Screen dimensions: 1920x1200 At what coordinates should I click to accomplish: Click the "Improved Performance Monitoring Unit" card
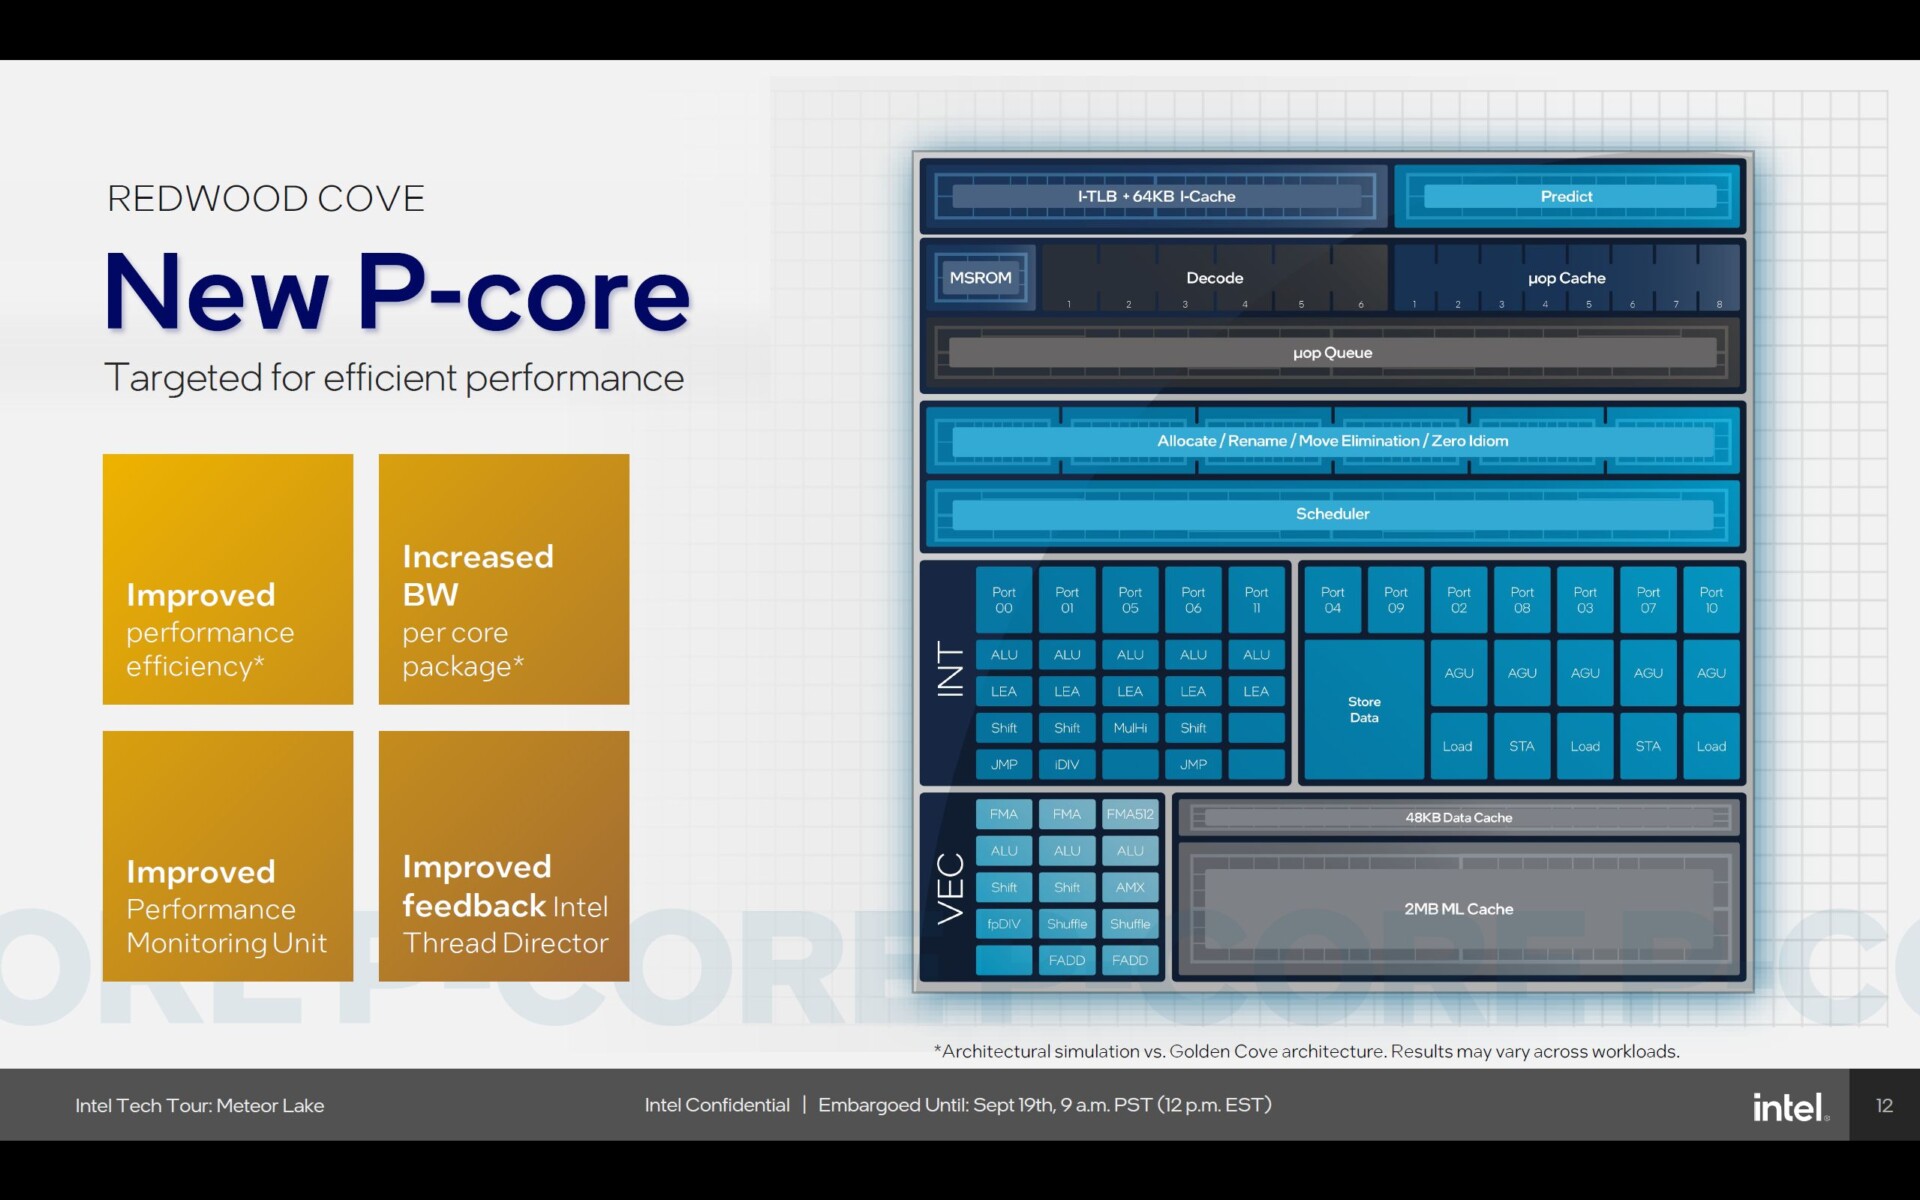tap(228, 856)
